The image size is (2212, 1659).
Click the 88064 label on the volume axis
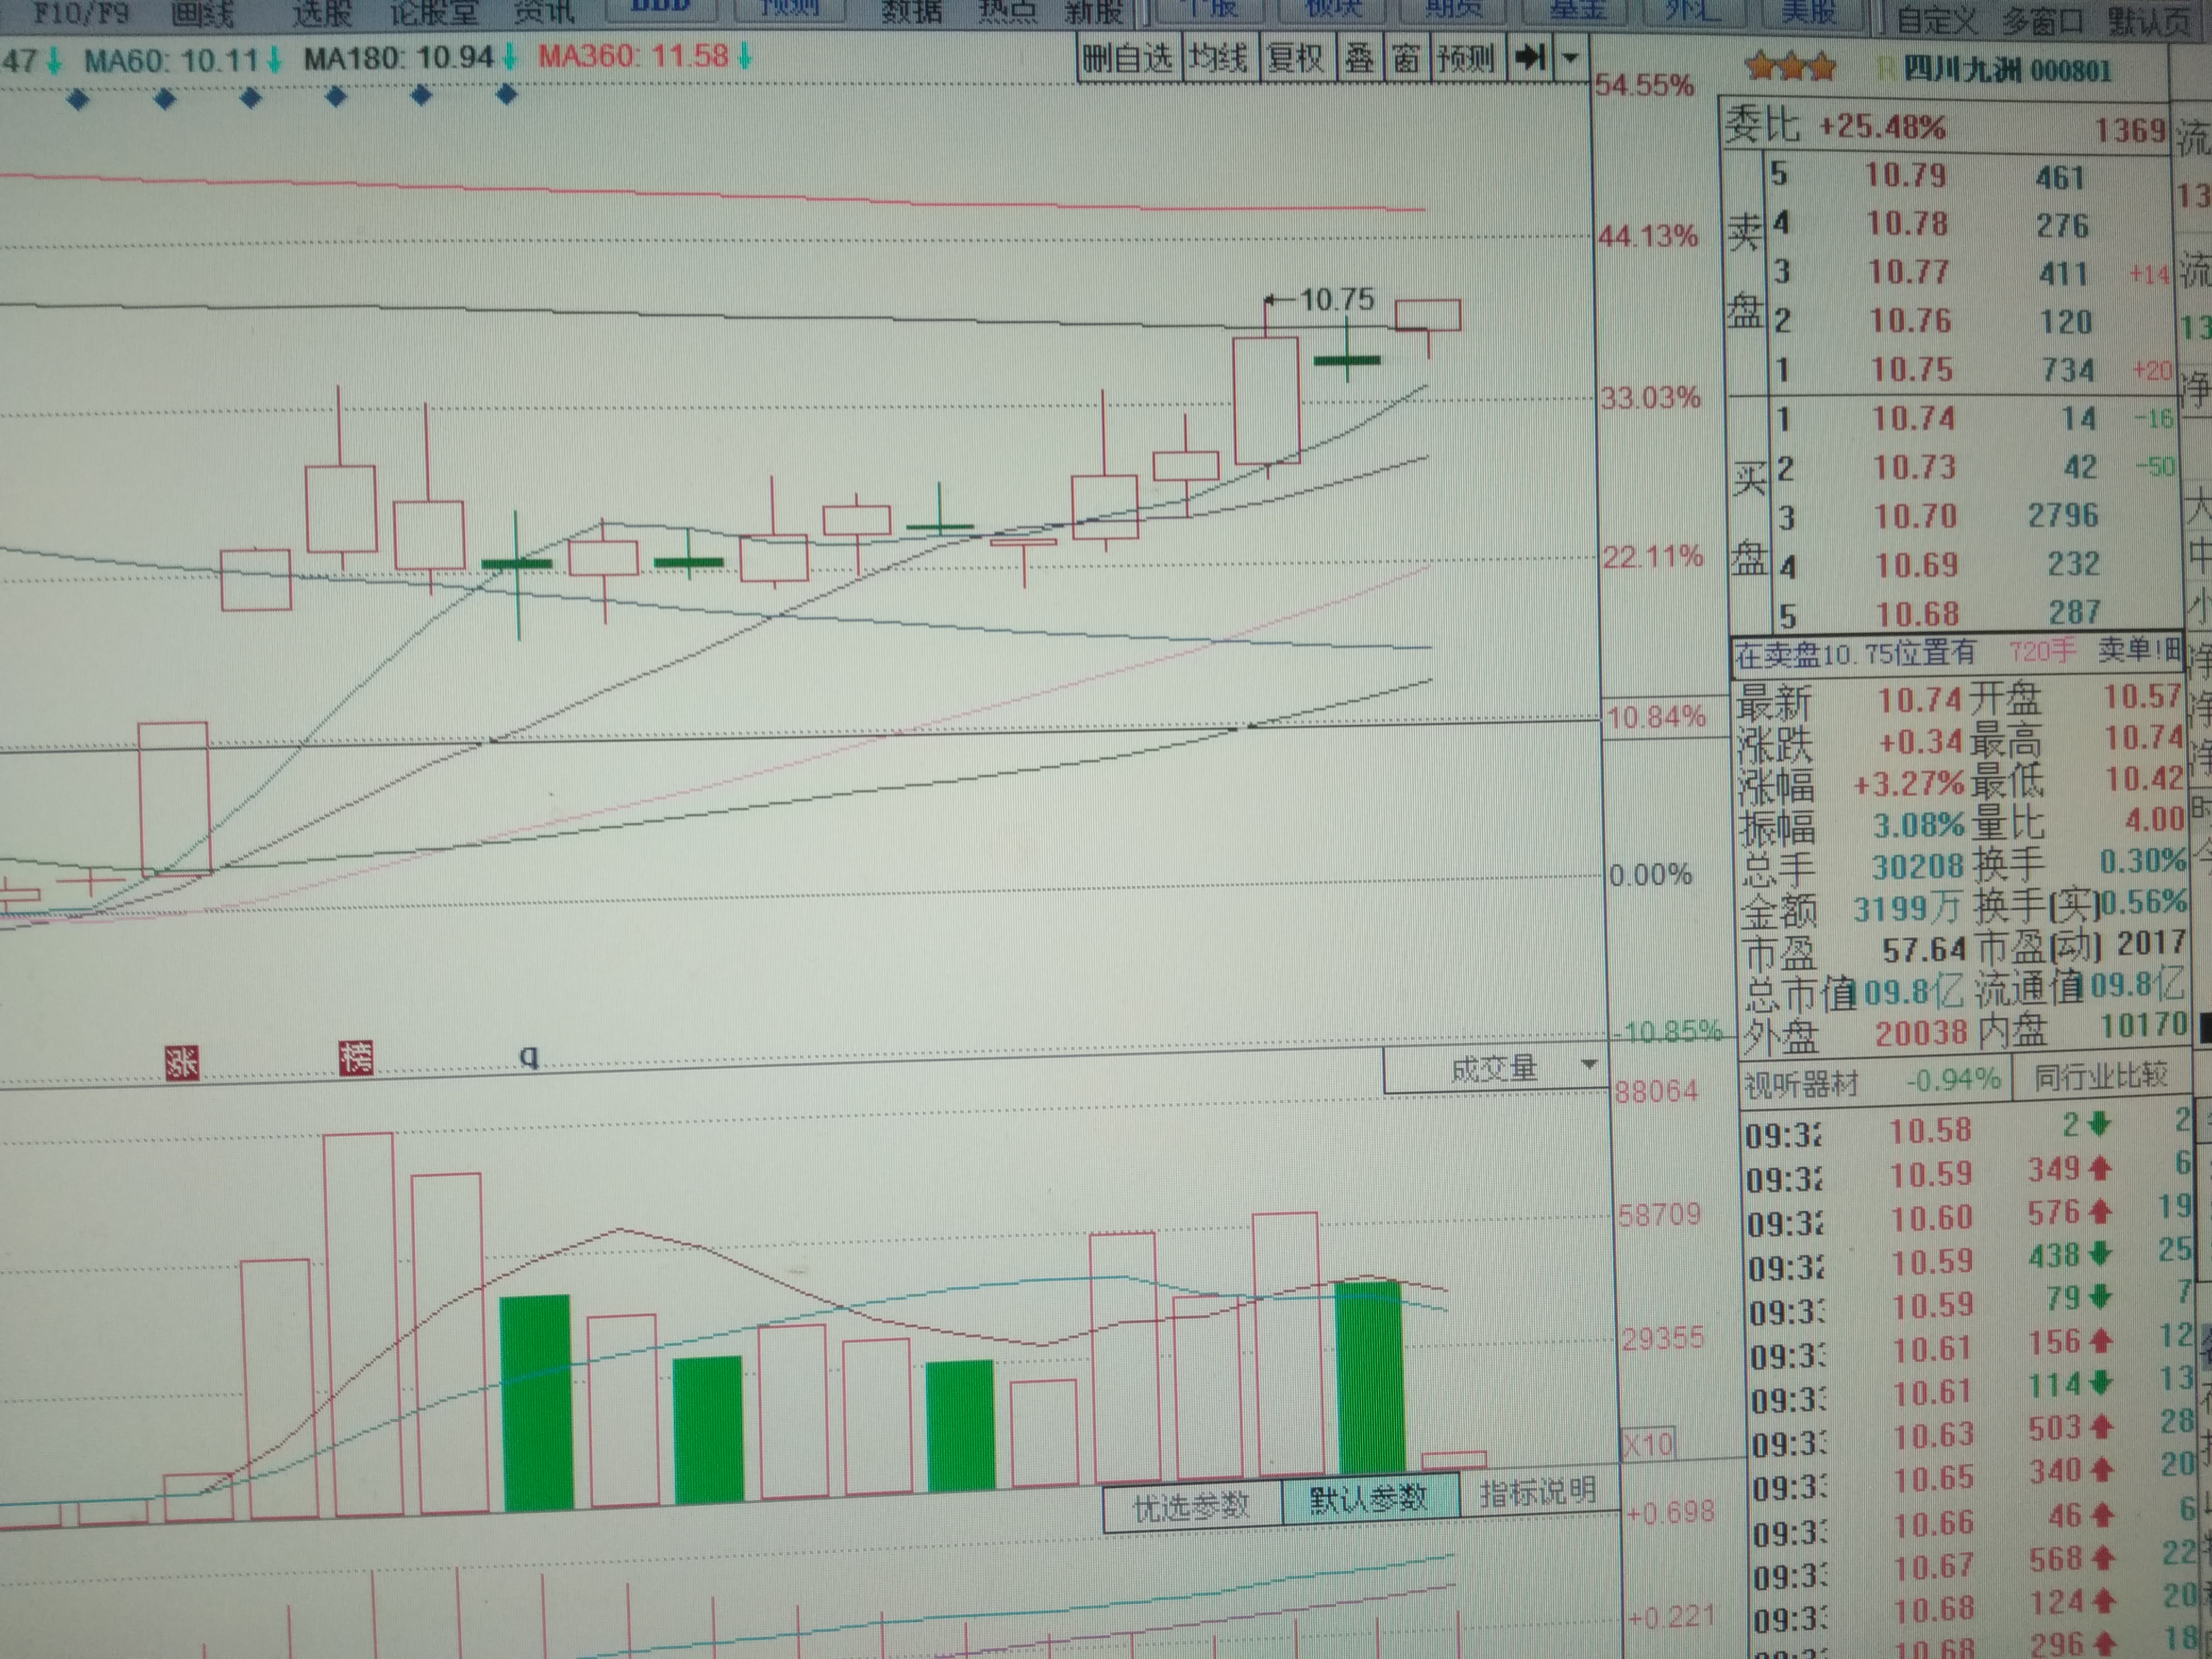[1656, 1090]
